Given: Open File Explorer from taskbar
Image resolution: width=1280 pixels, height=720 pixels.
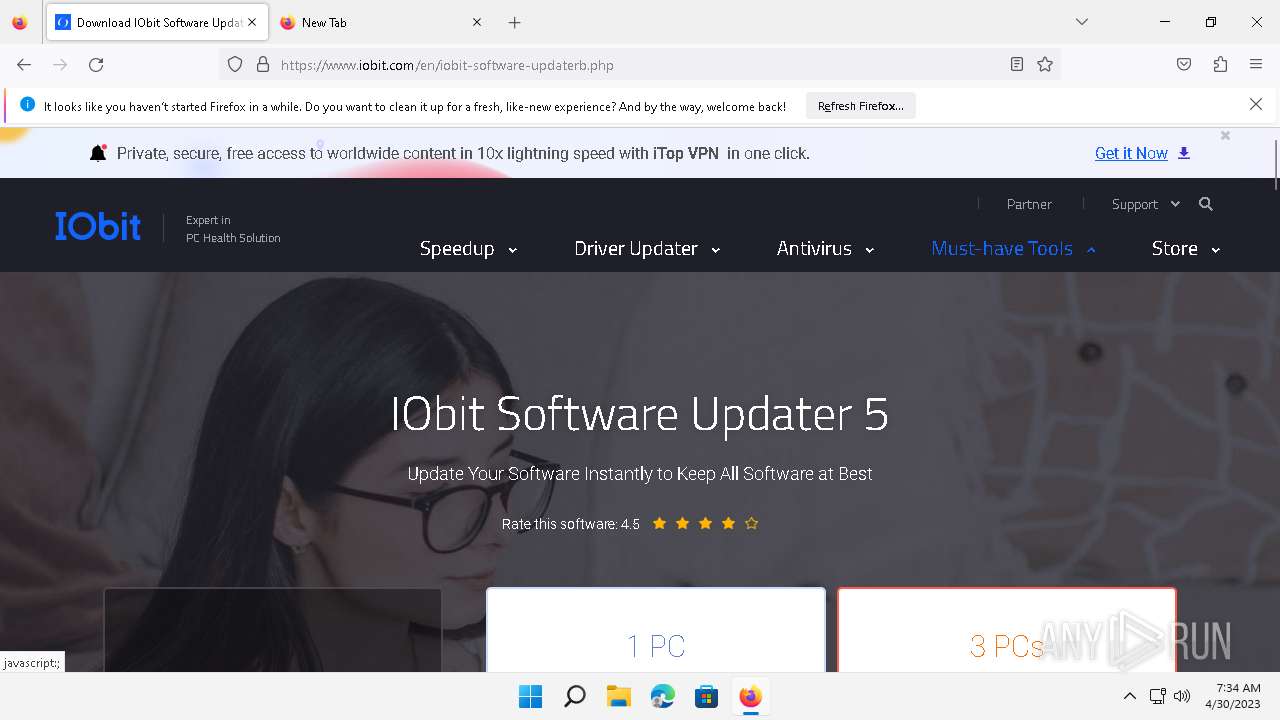Looking at the screenshot, I should pyautogui.click(x=618, y=696).
